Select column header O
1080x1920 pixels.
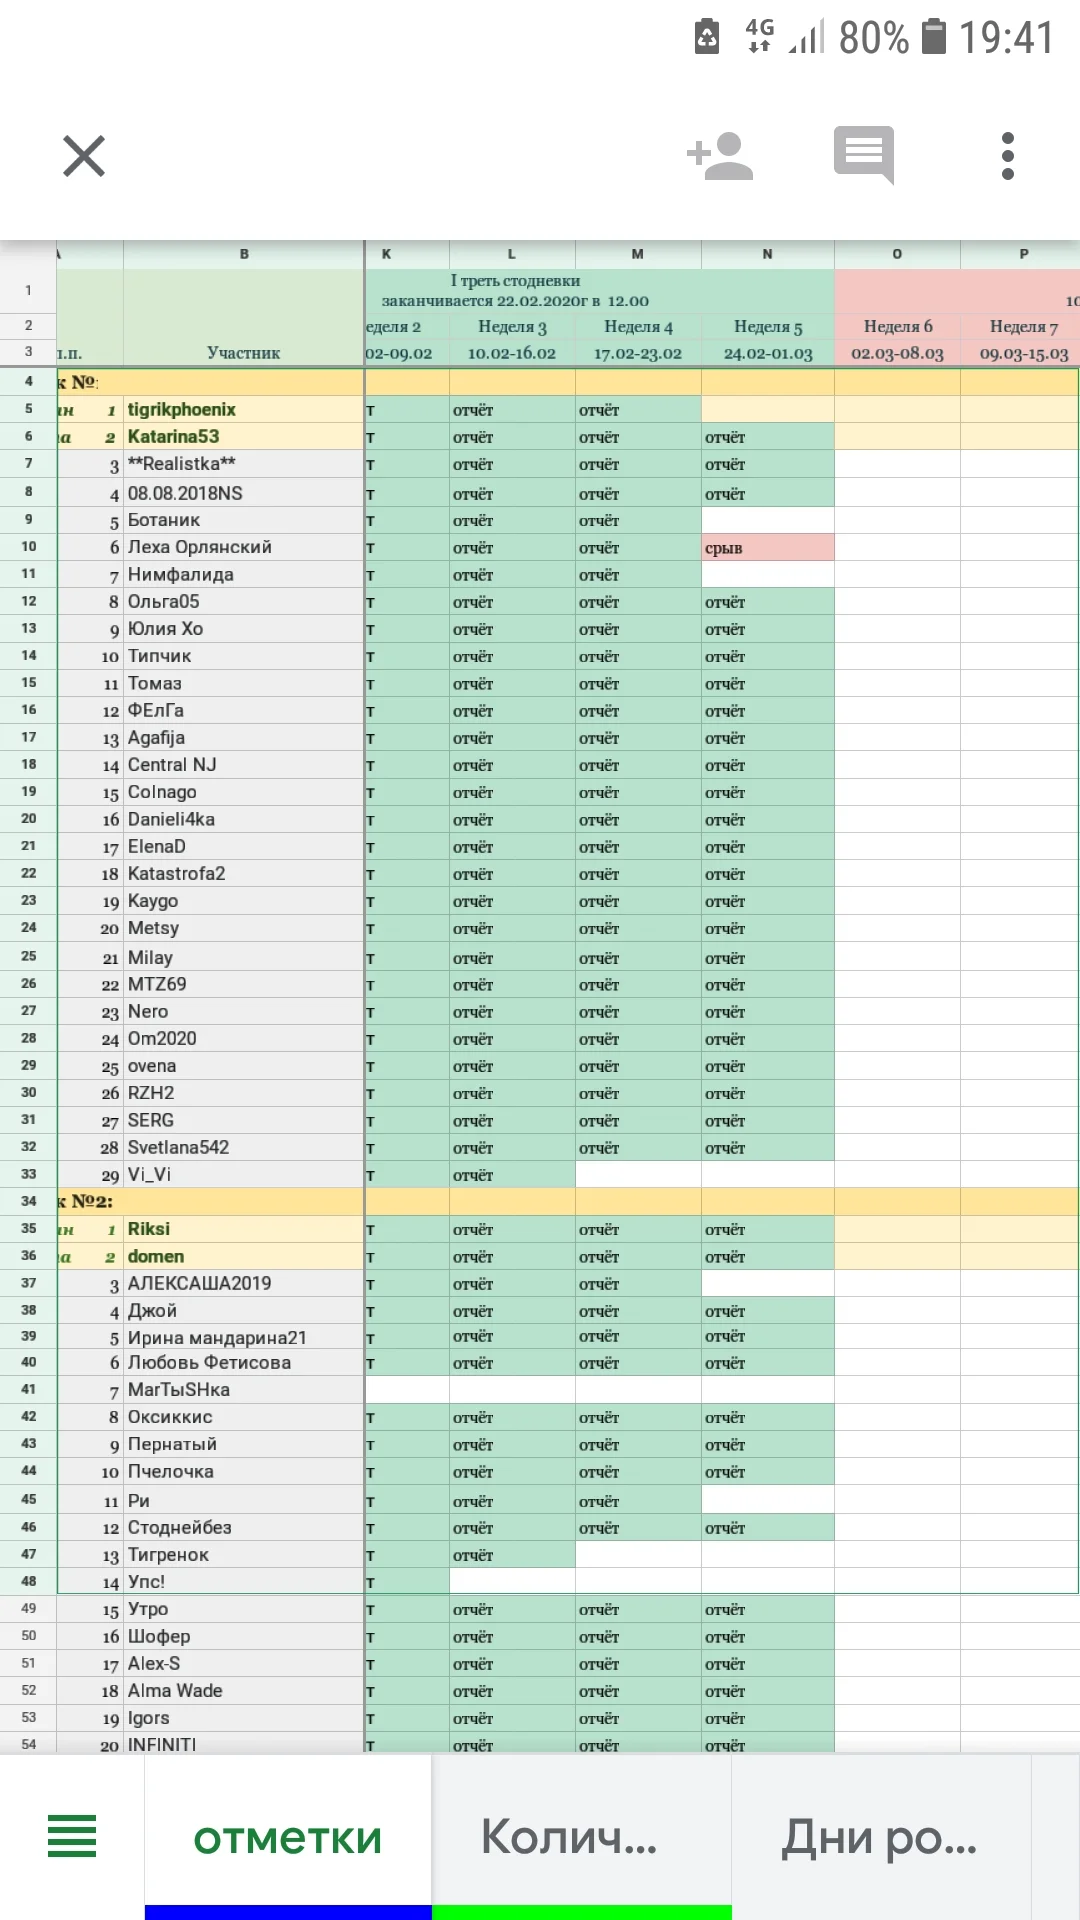point(897,254)
